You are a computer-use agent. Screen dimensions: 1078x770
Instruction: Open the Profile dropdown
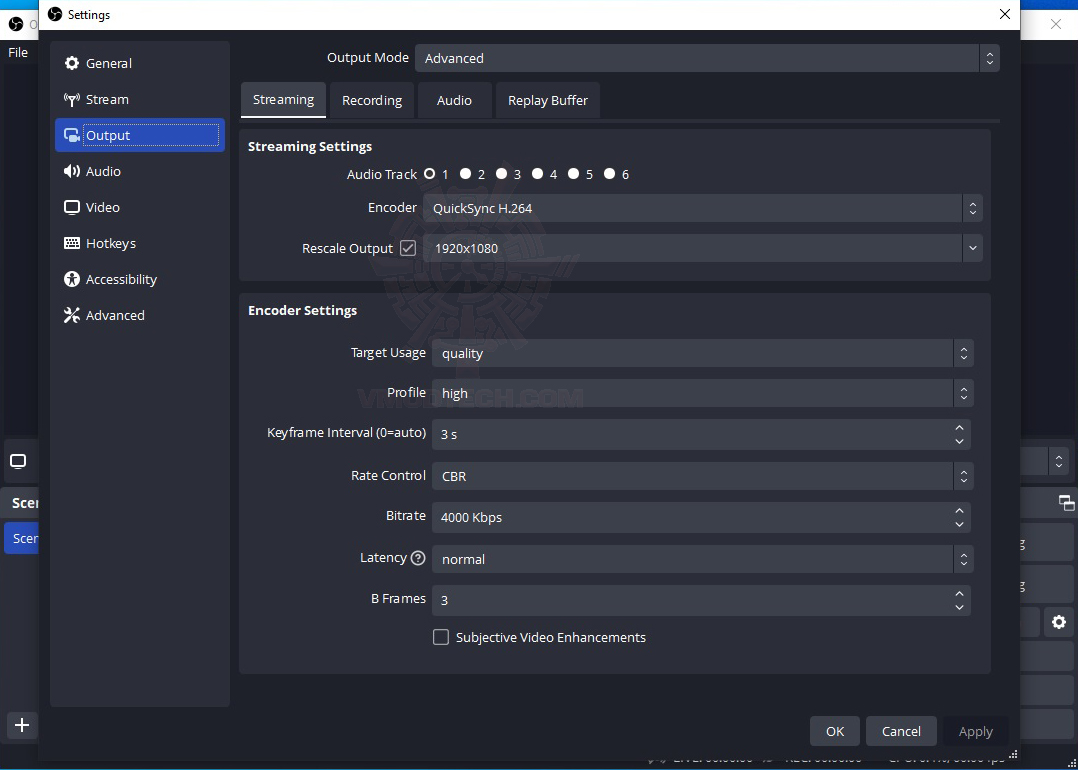click(x=703, y=393)
